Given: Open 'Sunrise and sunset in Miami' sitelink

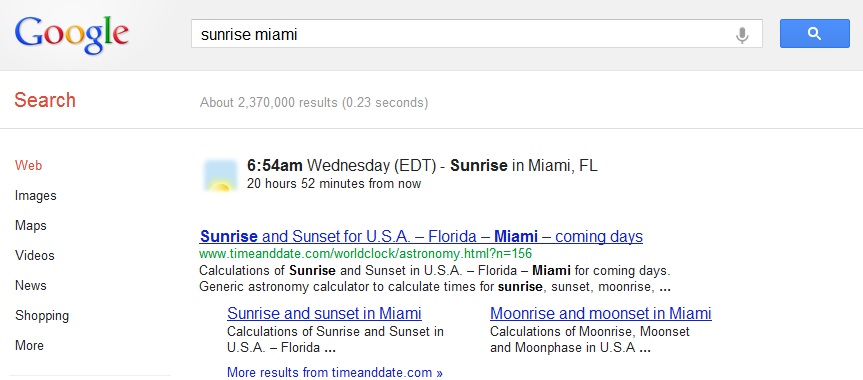Looking at the screenshot, I should coord(324,313).
